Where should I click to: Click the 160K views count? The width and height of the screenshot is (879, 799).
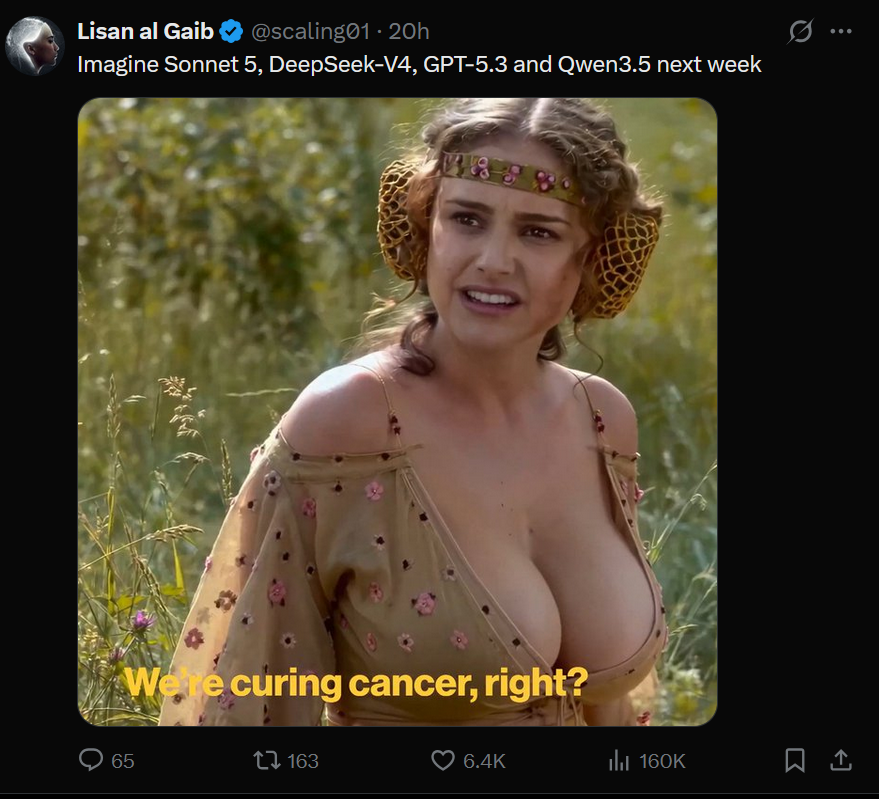click(661, 761)
